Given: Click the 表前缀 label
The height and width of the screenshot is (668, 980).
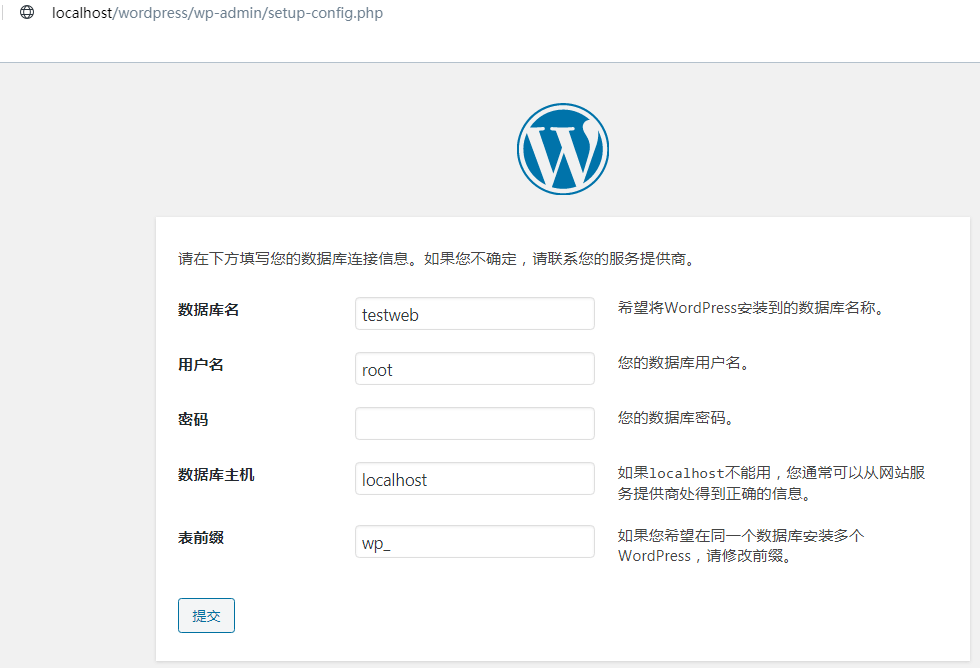Looking at the screenshot, I should [201, 538].
